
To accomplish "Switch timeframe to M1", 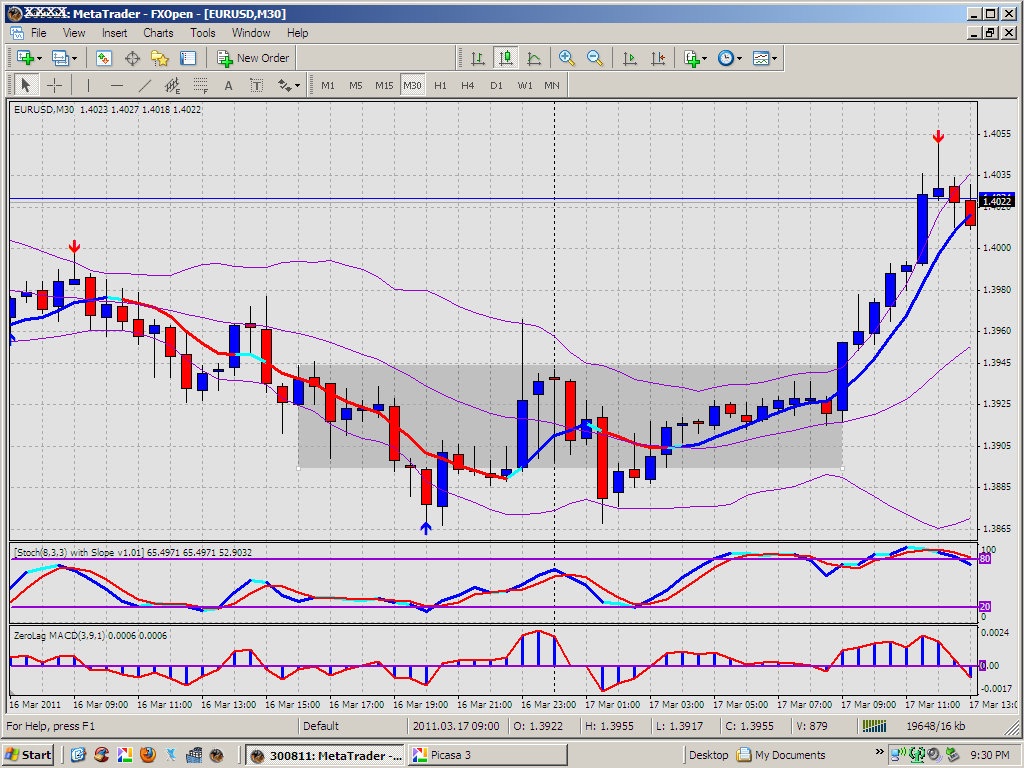I will coord(328,85).
